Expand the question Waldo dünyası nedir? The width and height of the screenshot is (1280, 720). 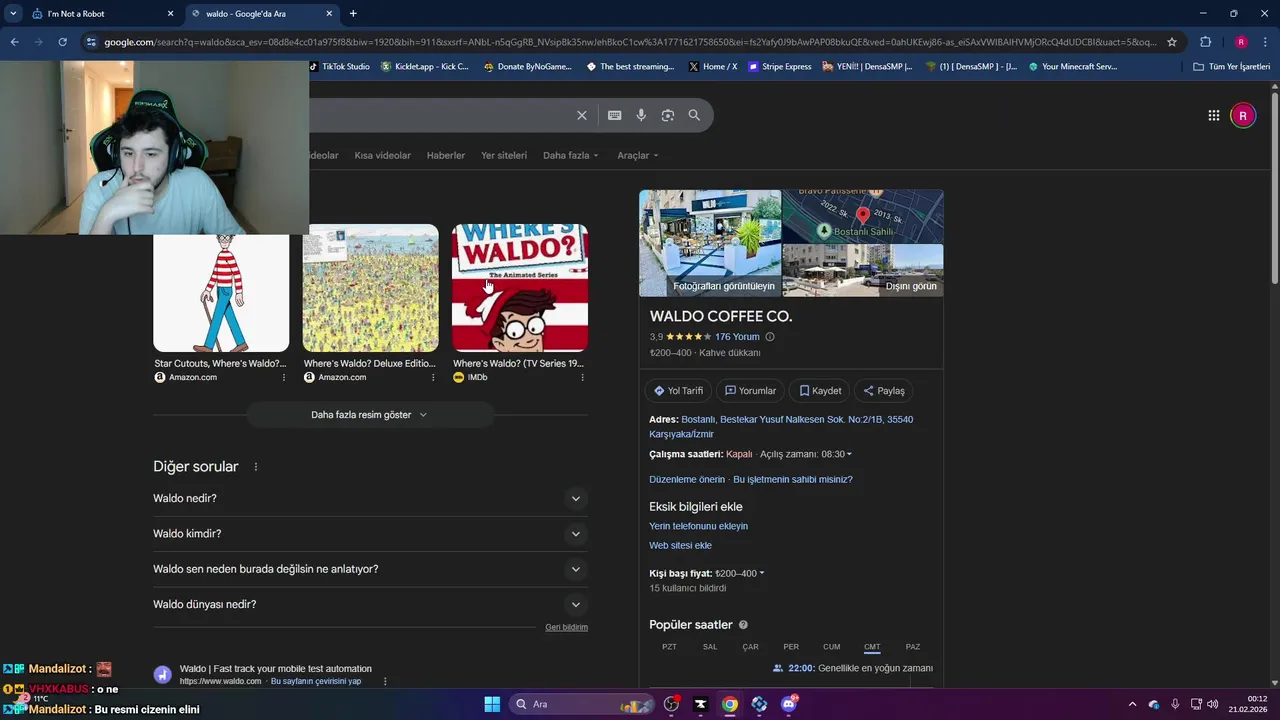(x=369, y=604)
